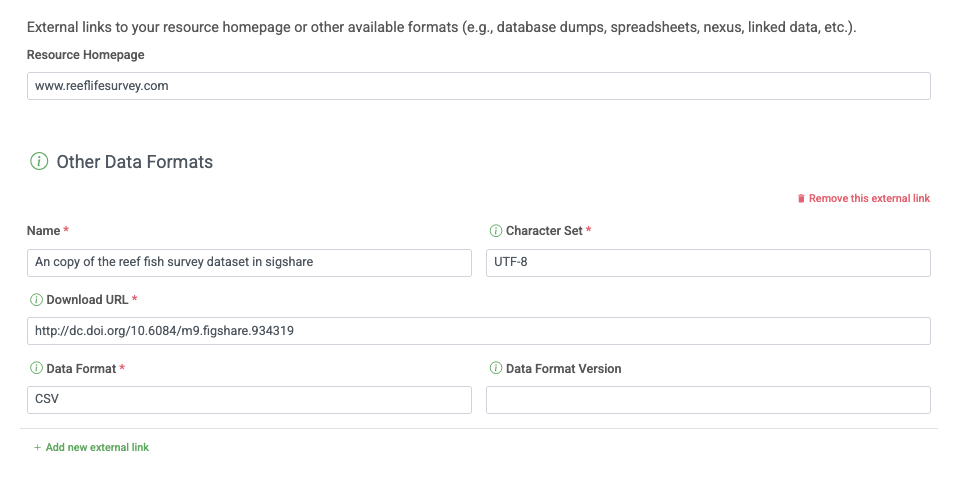Add new external link

97,448
